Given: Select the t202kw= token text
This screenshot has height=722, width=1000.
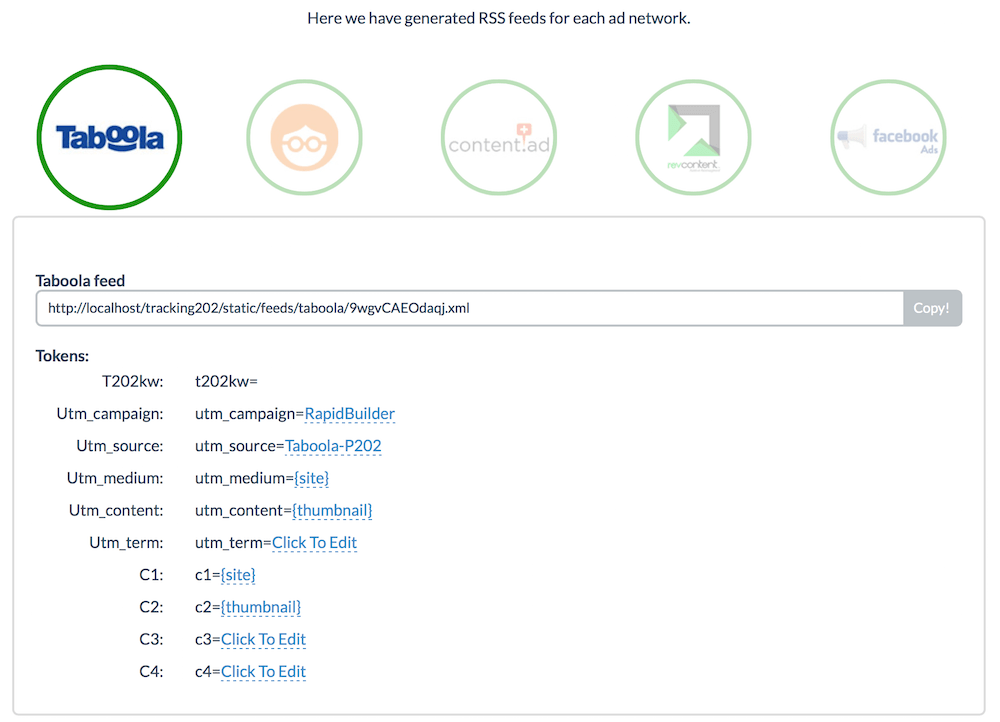Looking at the screenshot, I should [x=226, y=381].
